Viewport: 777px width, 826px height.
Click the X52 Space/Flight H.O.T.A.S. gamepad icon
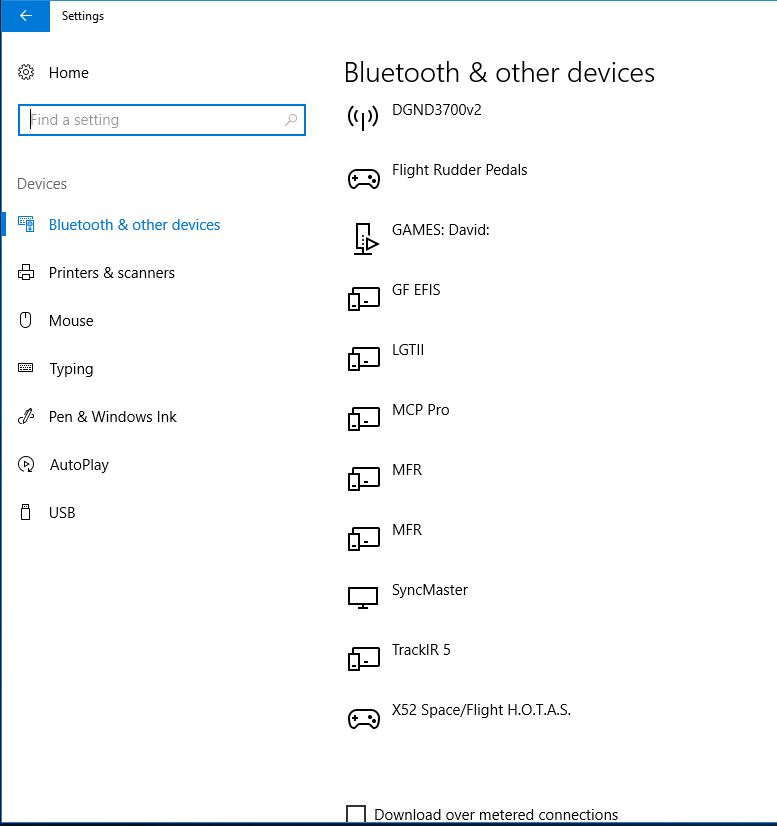click(363, 719)
